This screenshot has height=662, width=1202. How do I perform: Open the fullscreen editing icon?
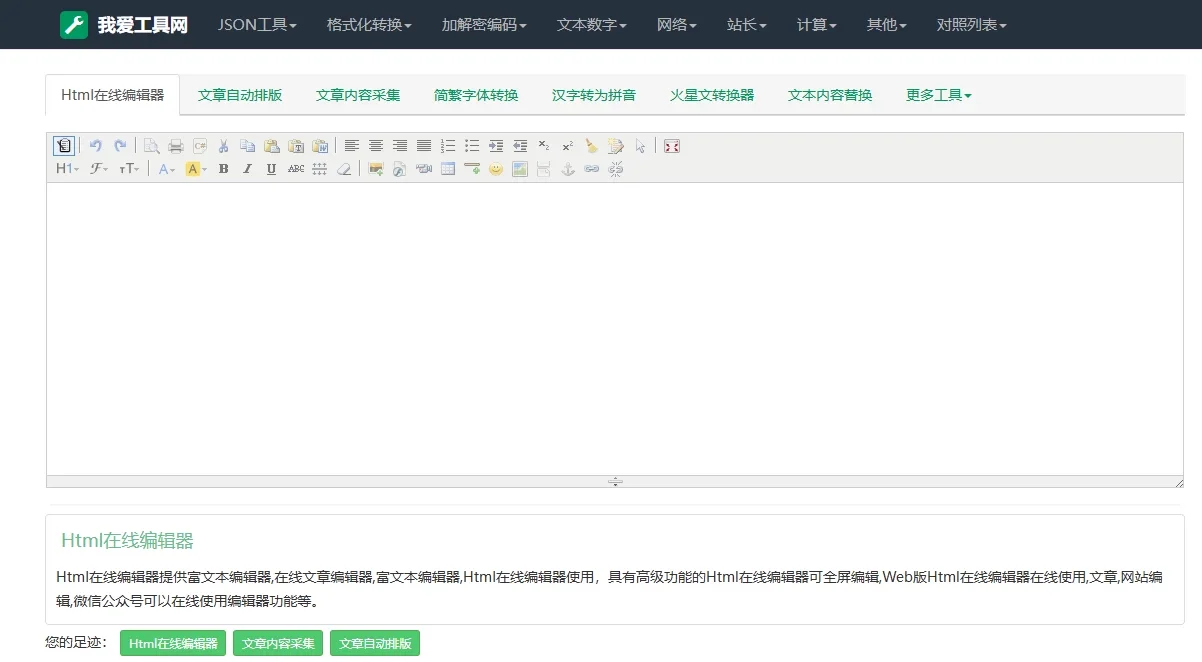click(x=671, y=145)
